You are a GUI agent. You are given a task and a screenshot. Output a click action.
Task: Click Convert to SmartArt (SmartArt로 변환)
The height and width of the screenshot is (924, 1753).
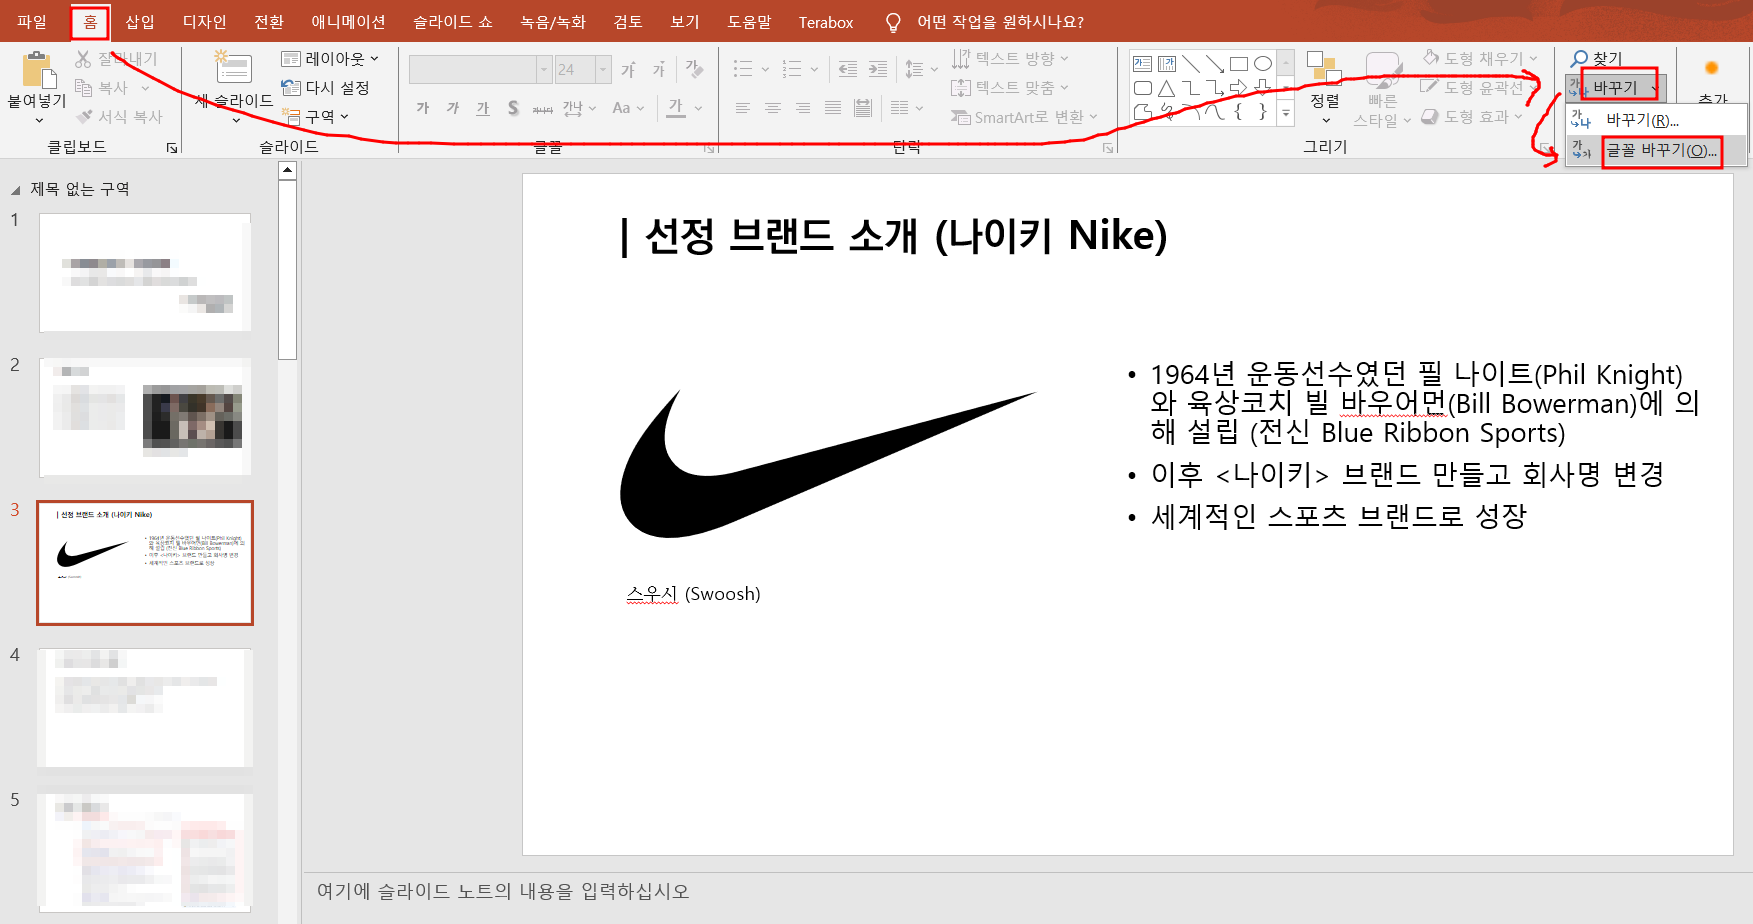1024,117
